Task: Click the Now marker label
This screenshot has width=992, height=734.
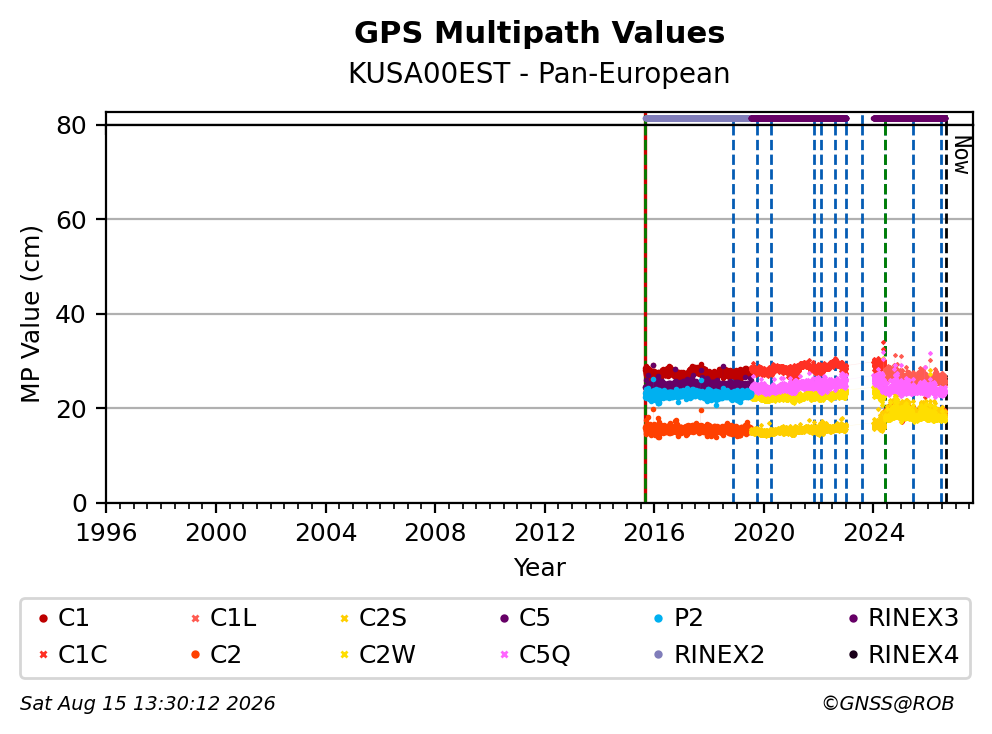Action: click(962, 156)
